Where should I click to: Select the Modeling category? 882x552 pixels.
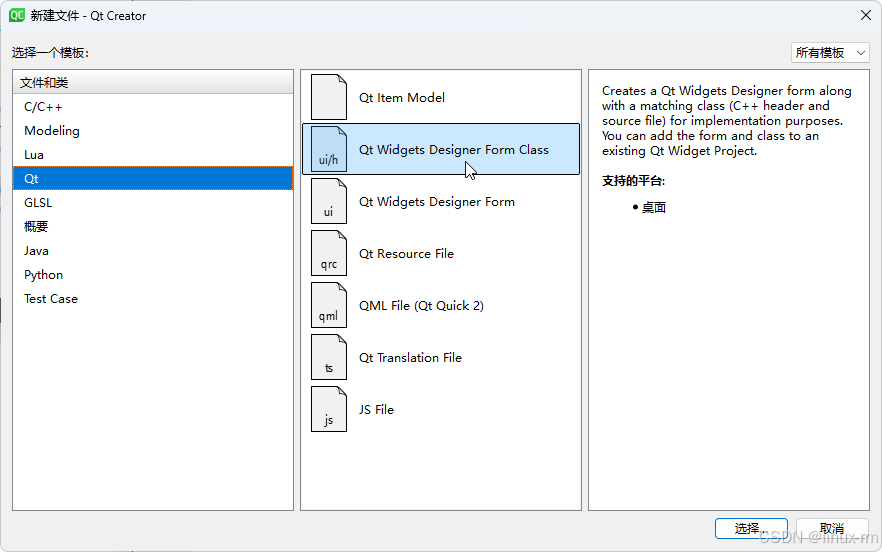(153, 131)
